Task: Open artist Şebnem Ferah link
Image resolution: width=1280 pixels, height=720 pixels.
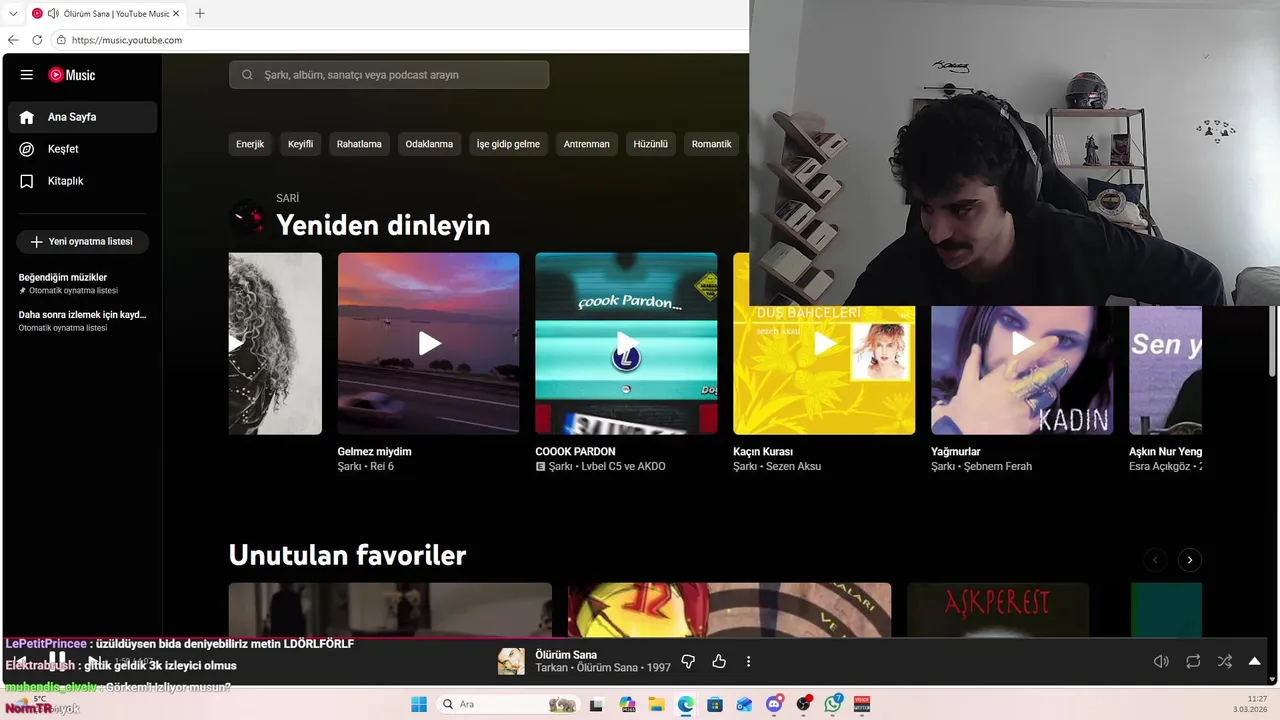Action: point(998,467)
